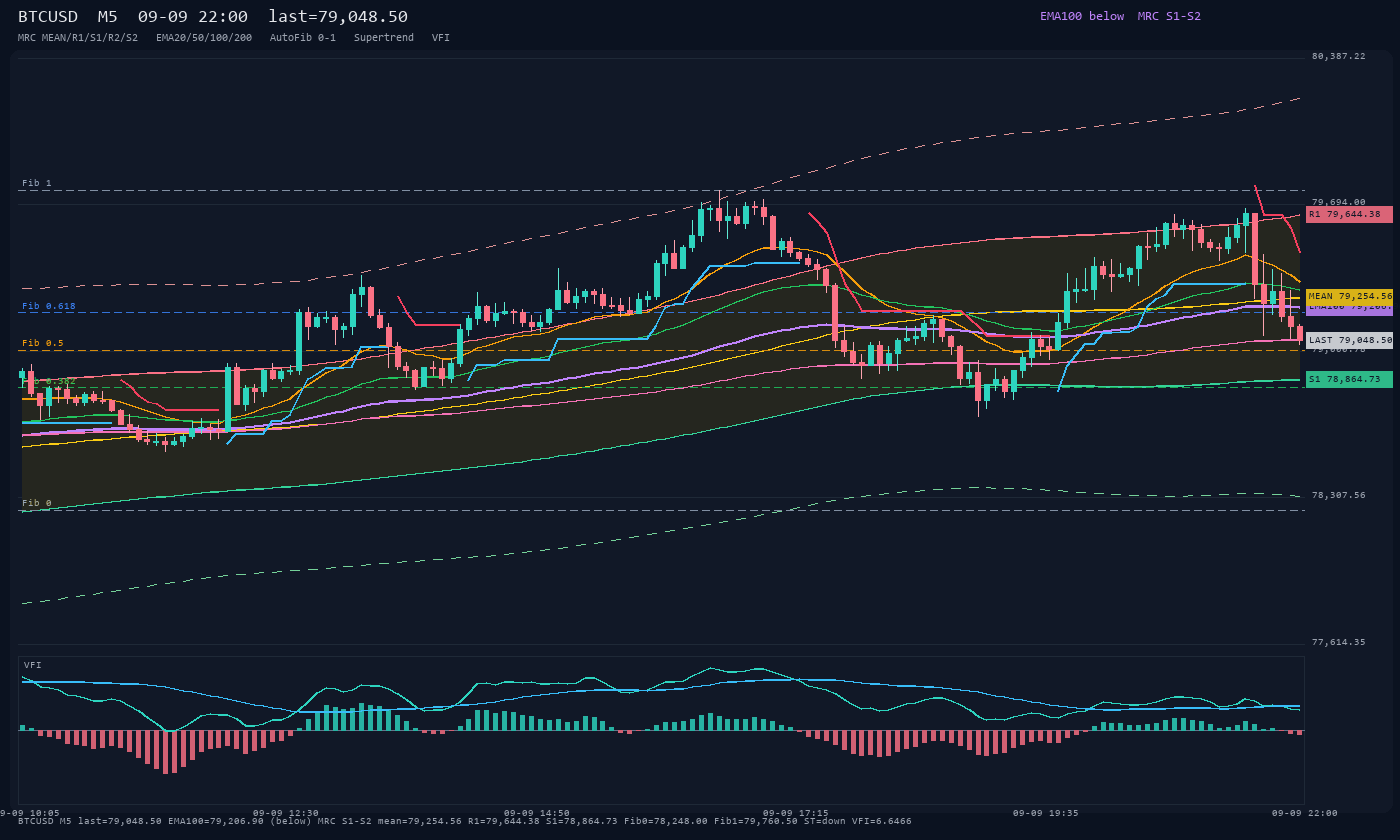The height and width of the screenshot is (840, 1400).
Task: Select the VFI entry in the indicator legend
Action: (441, 38)
